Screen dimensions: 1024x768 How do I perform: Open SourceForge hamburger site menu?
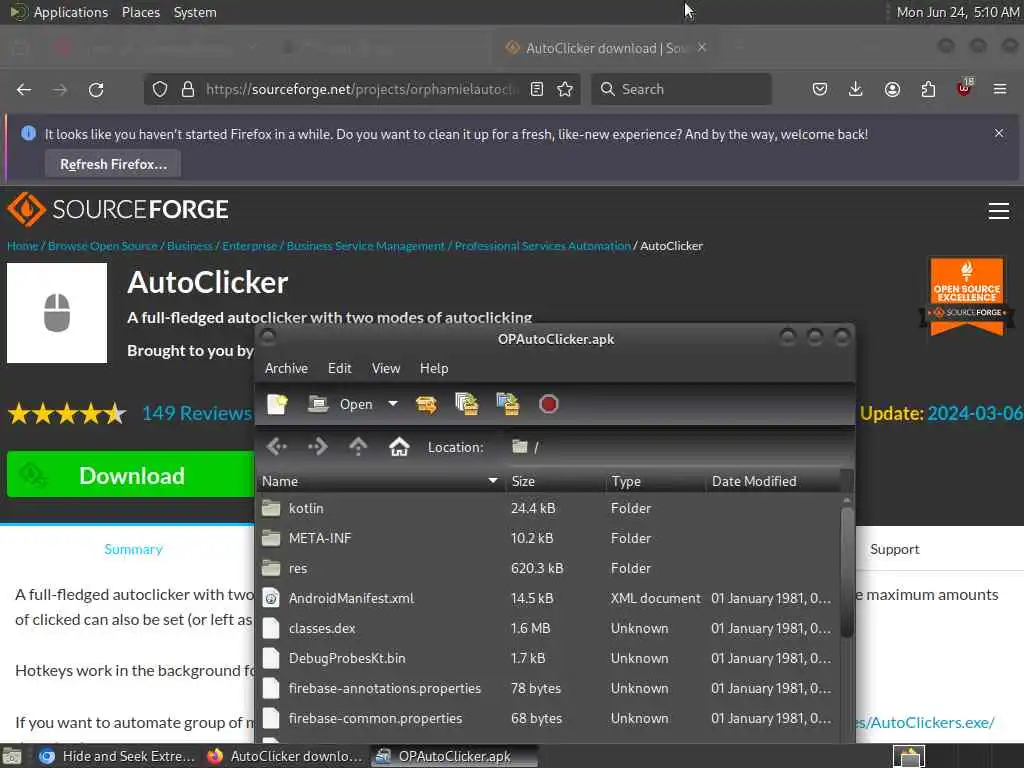click(999, 211)
